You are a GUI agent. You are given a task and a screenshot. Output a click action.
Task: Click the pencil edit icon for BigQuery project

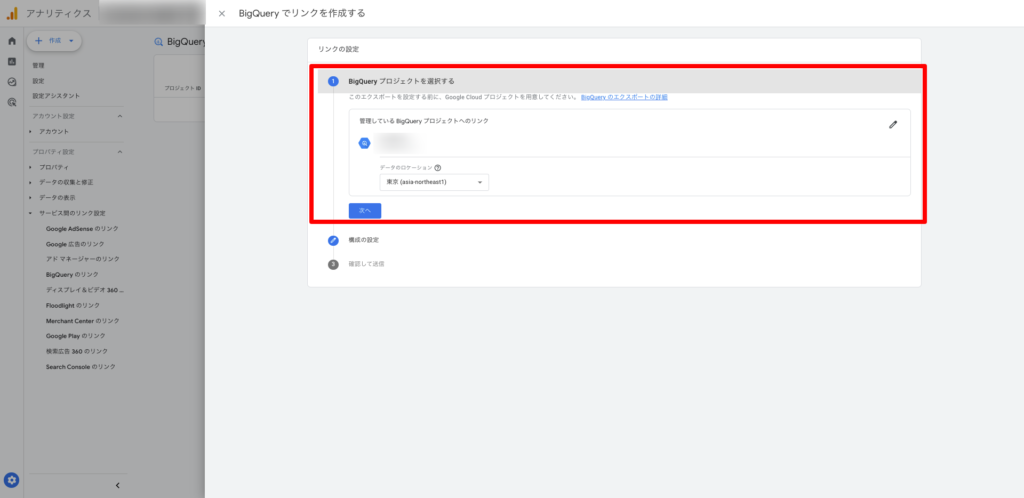coord(893,125)
